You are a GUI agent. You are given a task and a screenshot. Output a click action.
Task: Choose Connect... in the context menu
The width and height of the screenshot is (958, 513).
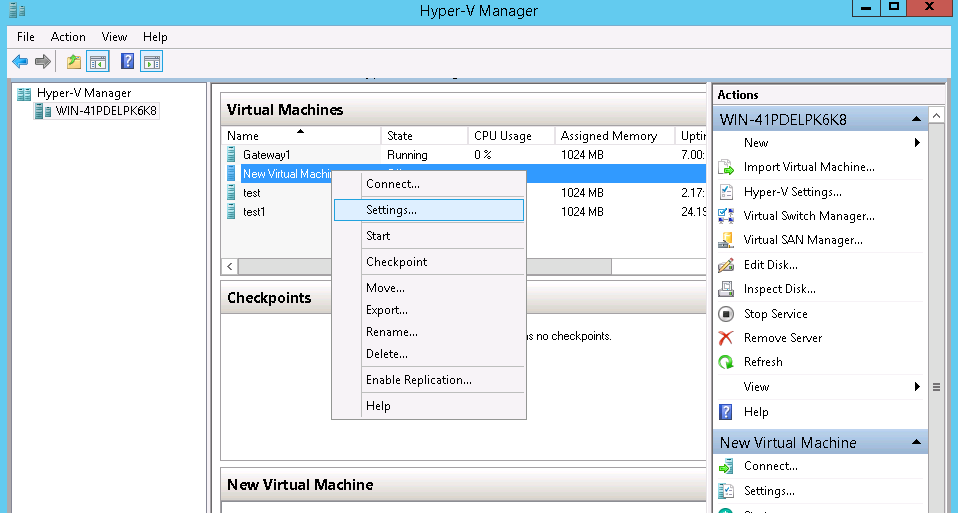click(x=429, y=184)
